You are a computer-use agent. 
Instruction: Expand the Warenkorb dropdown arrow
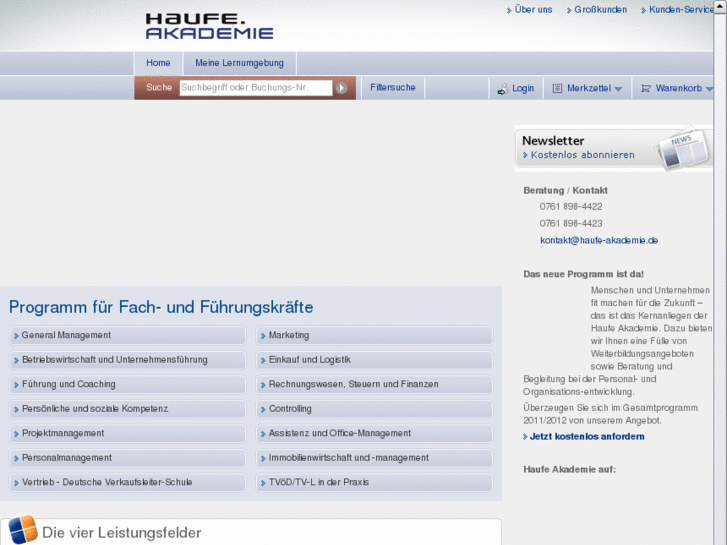[x=709, y=89]
